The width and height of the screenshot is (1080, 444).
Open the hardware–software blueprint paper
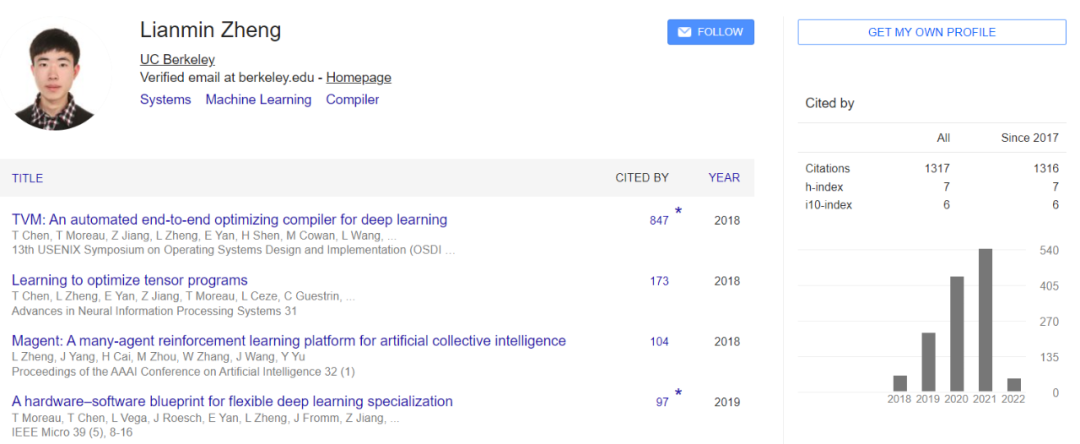coord(232,402)
